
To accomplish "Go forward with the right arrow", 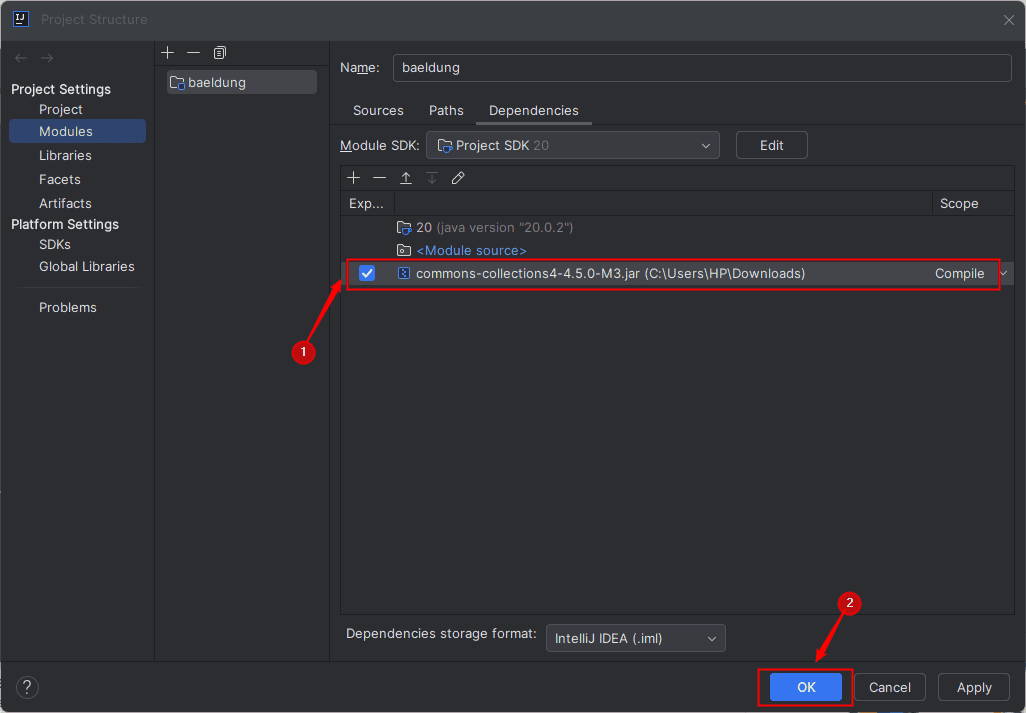I will point(47,58).
